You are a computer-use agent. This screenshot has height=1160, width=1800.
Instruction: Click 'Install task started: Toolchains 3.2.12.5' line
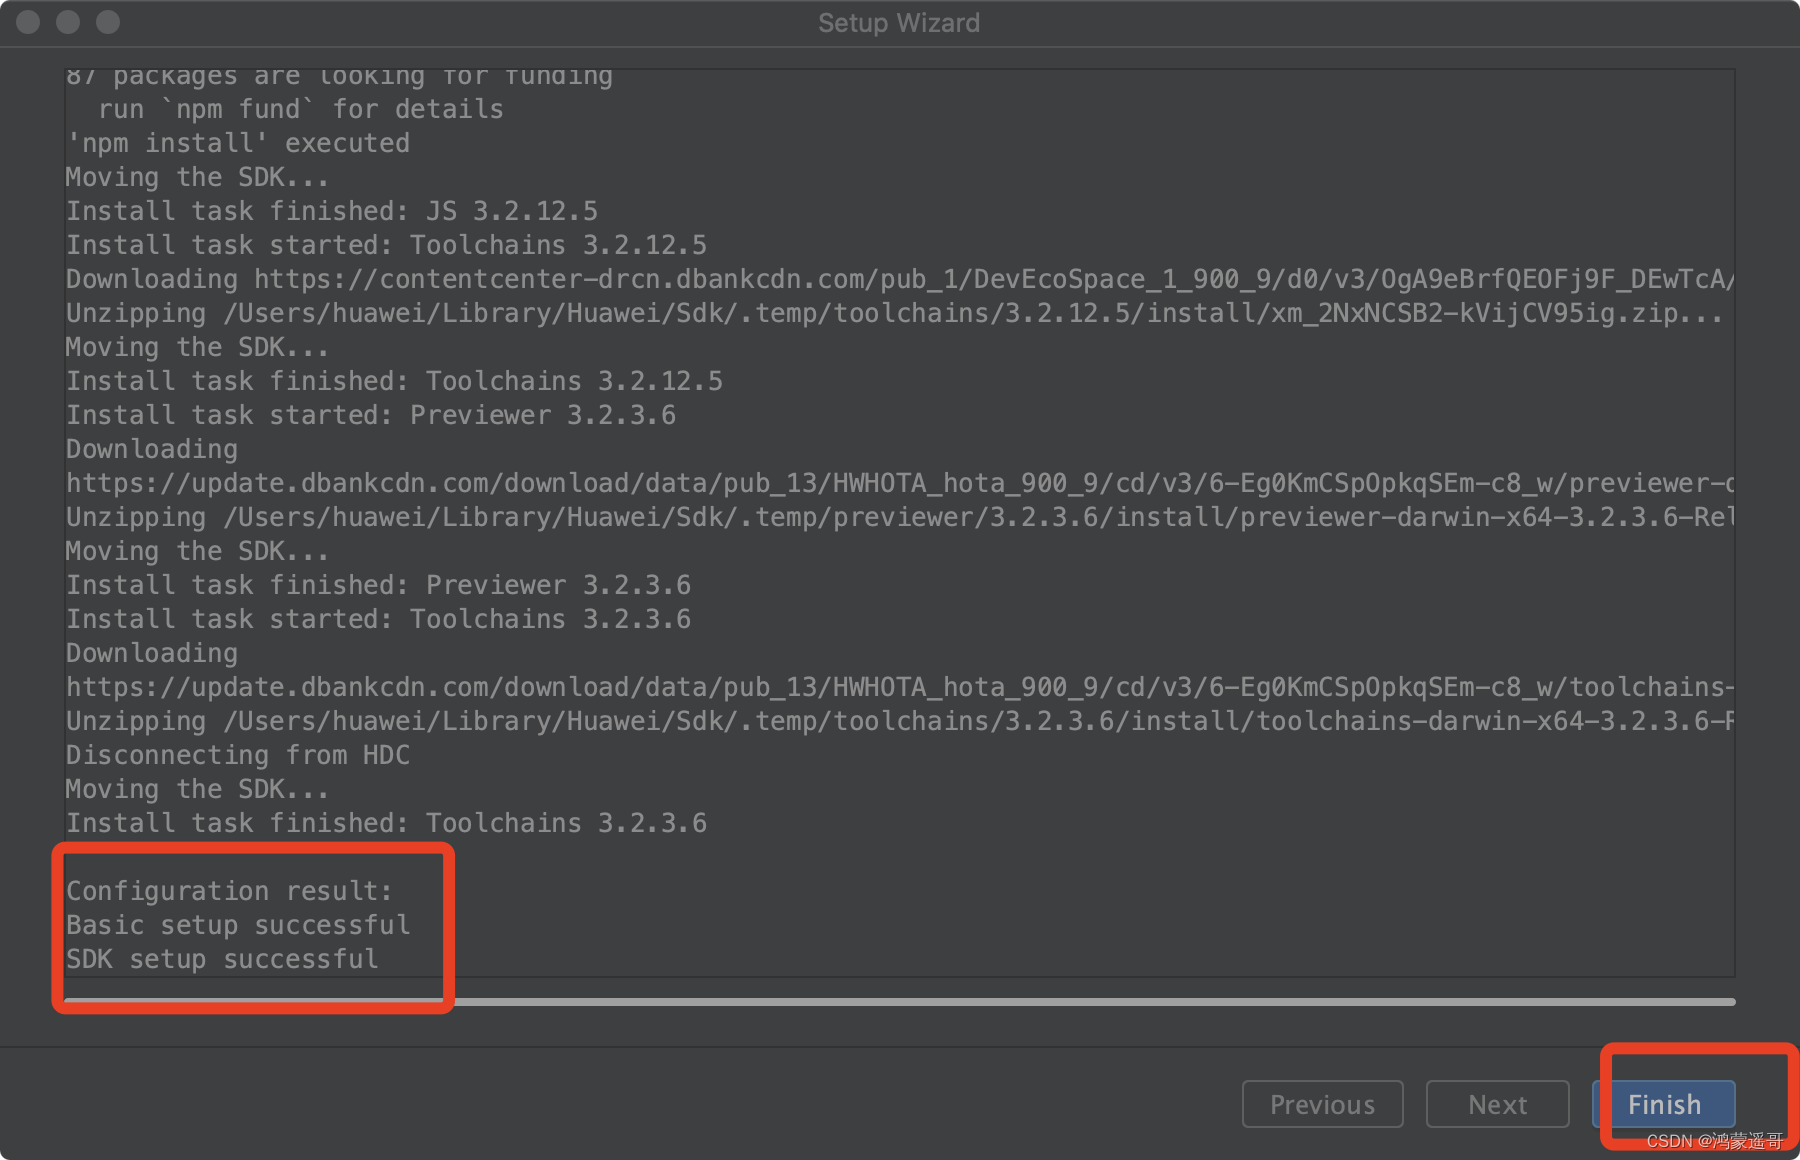pos(386,245)
